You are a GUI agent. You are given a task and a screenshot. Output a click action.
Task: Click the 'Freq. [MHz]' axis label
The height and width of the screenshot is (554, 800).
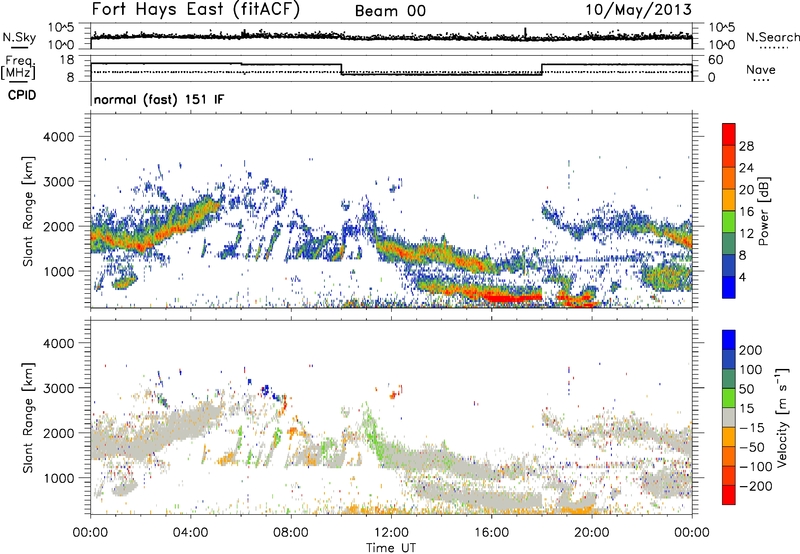pos(18,68)
